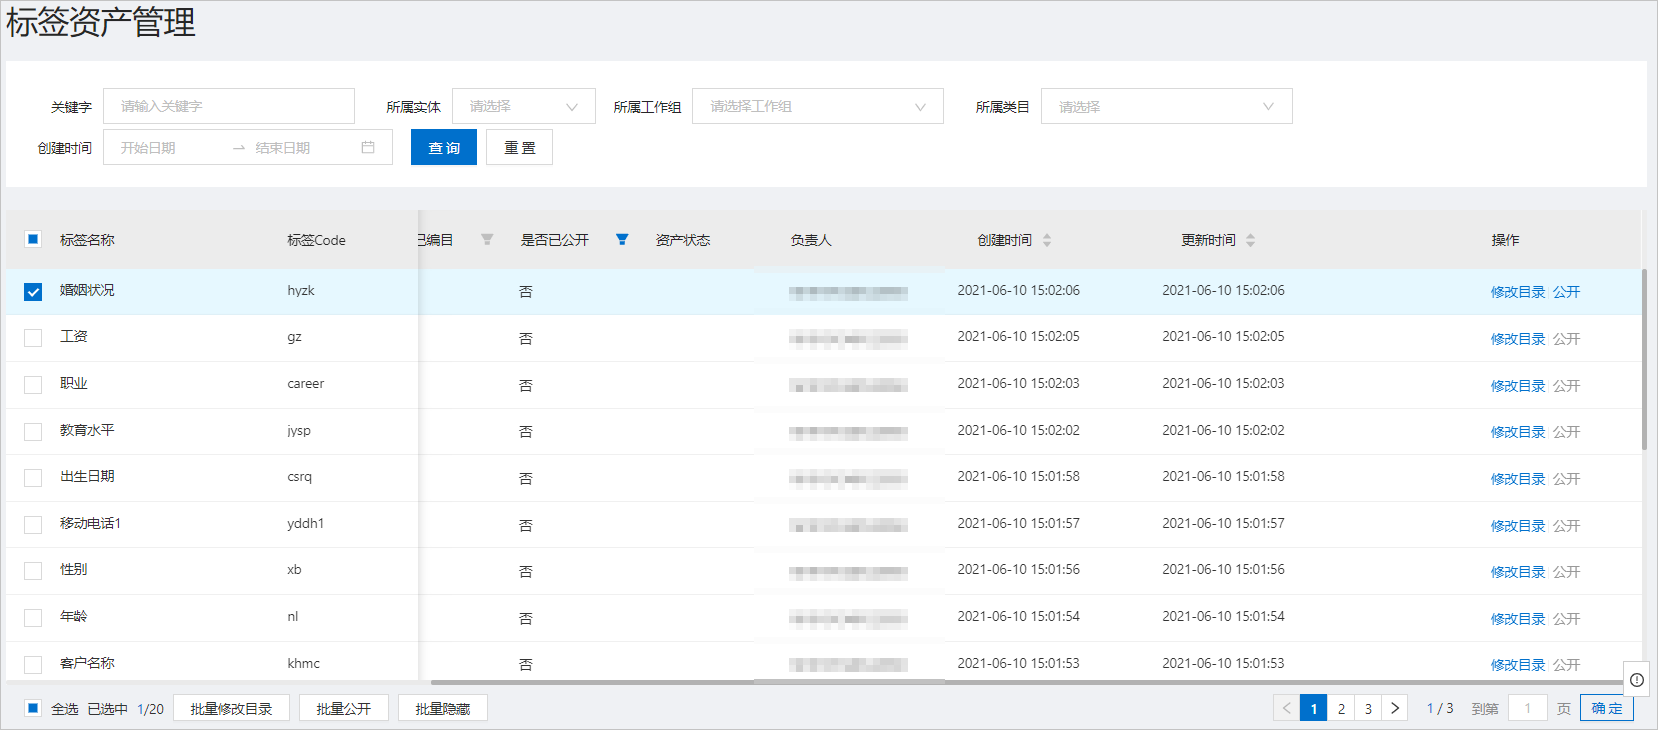Open the 所属实体 dropdown
Image resolution: width=1658 pixels, height=730 pixels.
coord(524,106)
